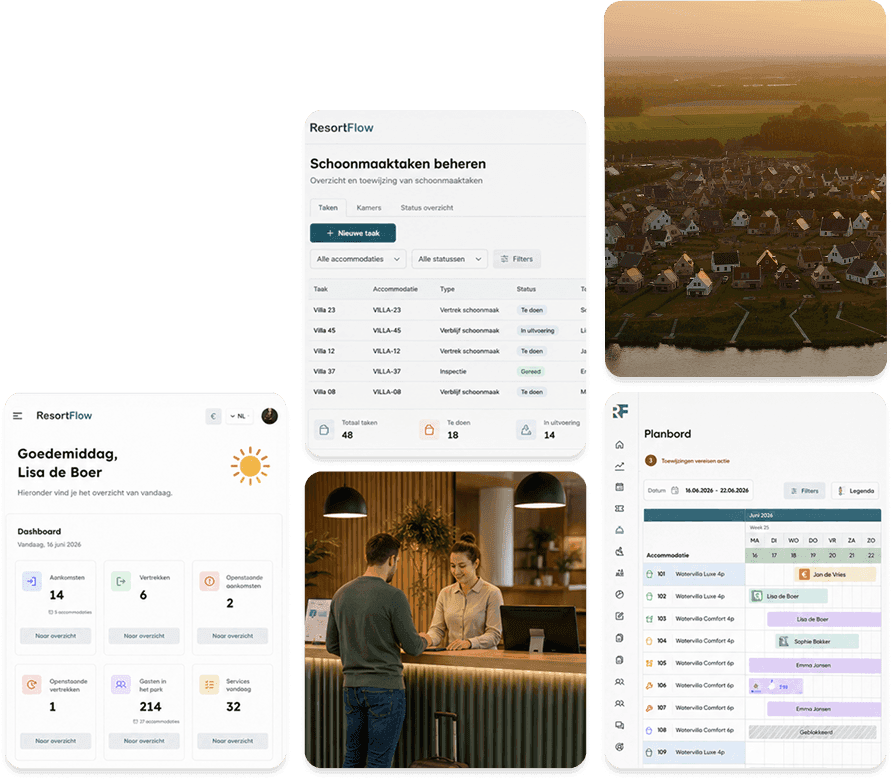Click the Openstaande aankomsten alert icon

coord(209,581)
